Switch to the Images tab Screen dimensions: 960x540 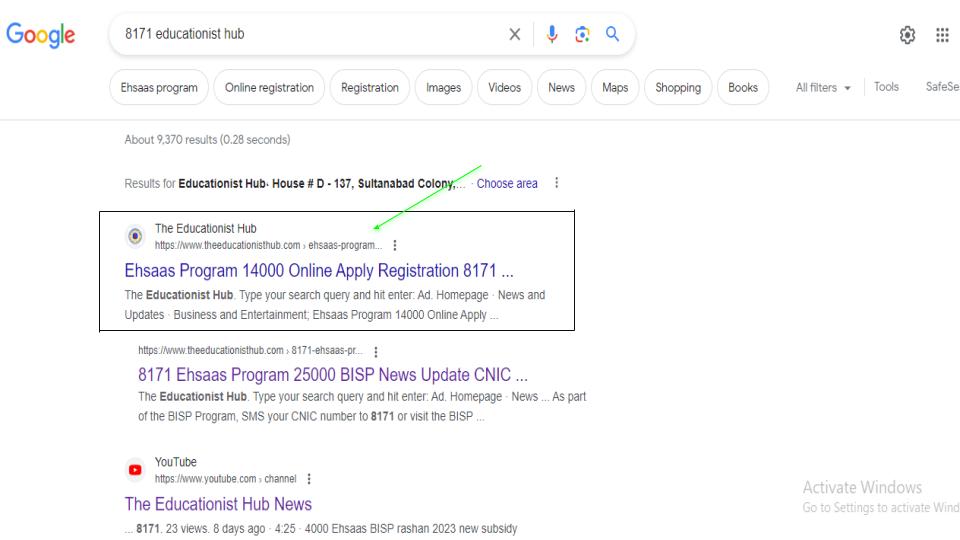[443, 88]
